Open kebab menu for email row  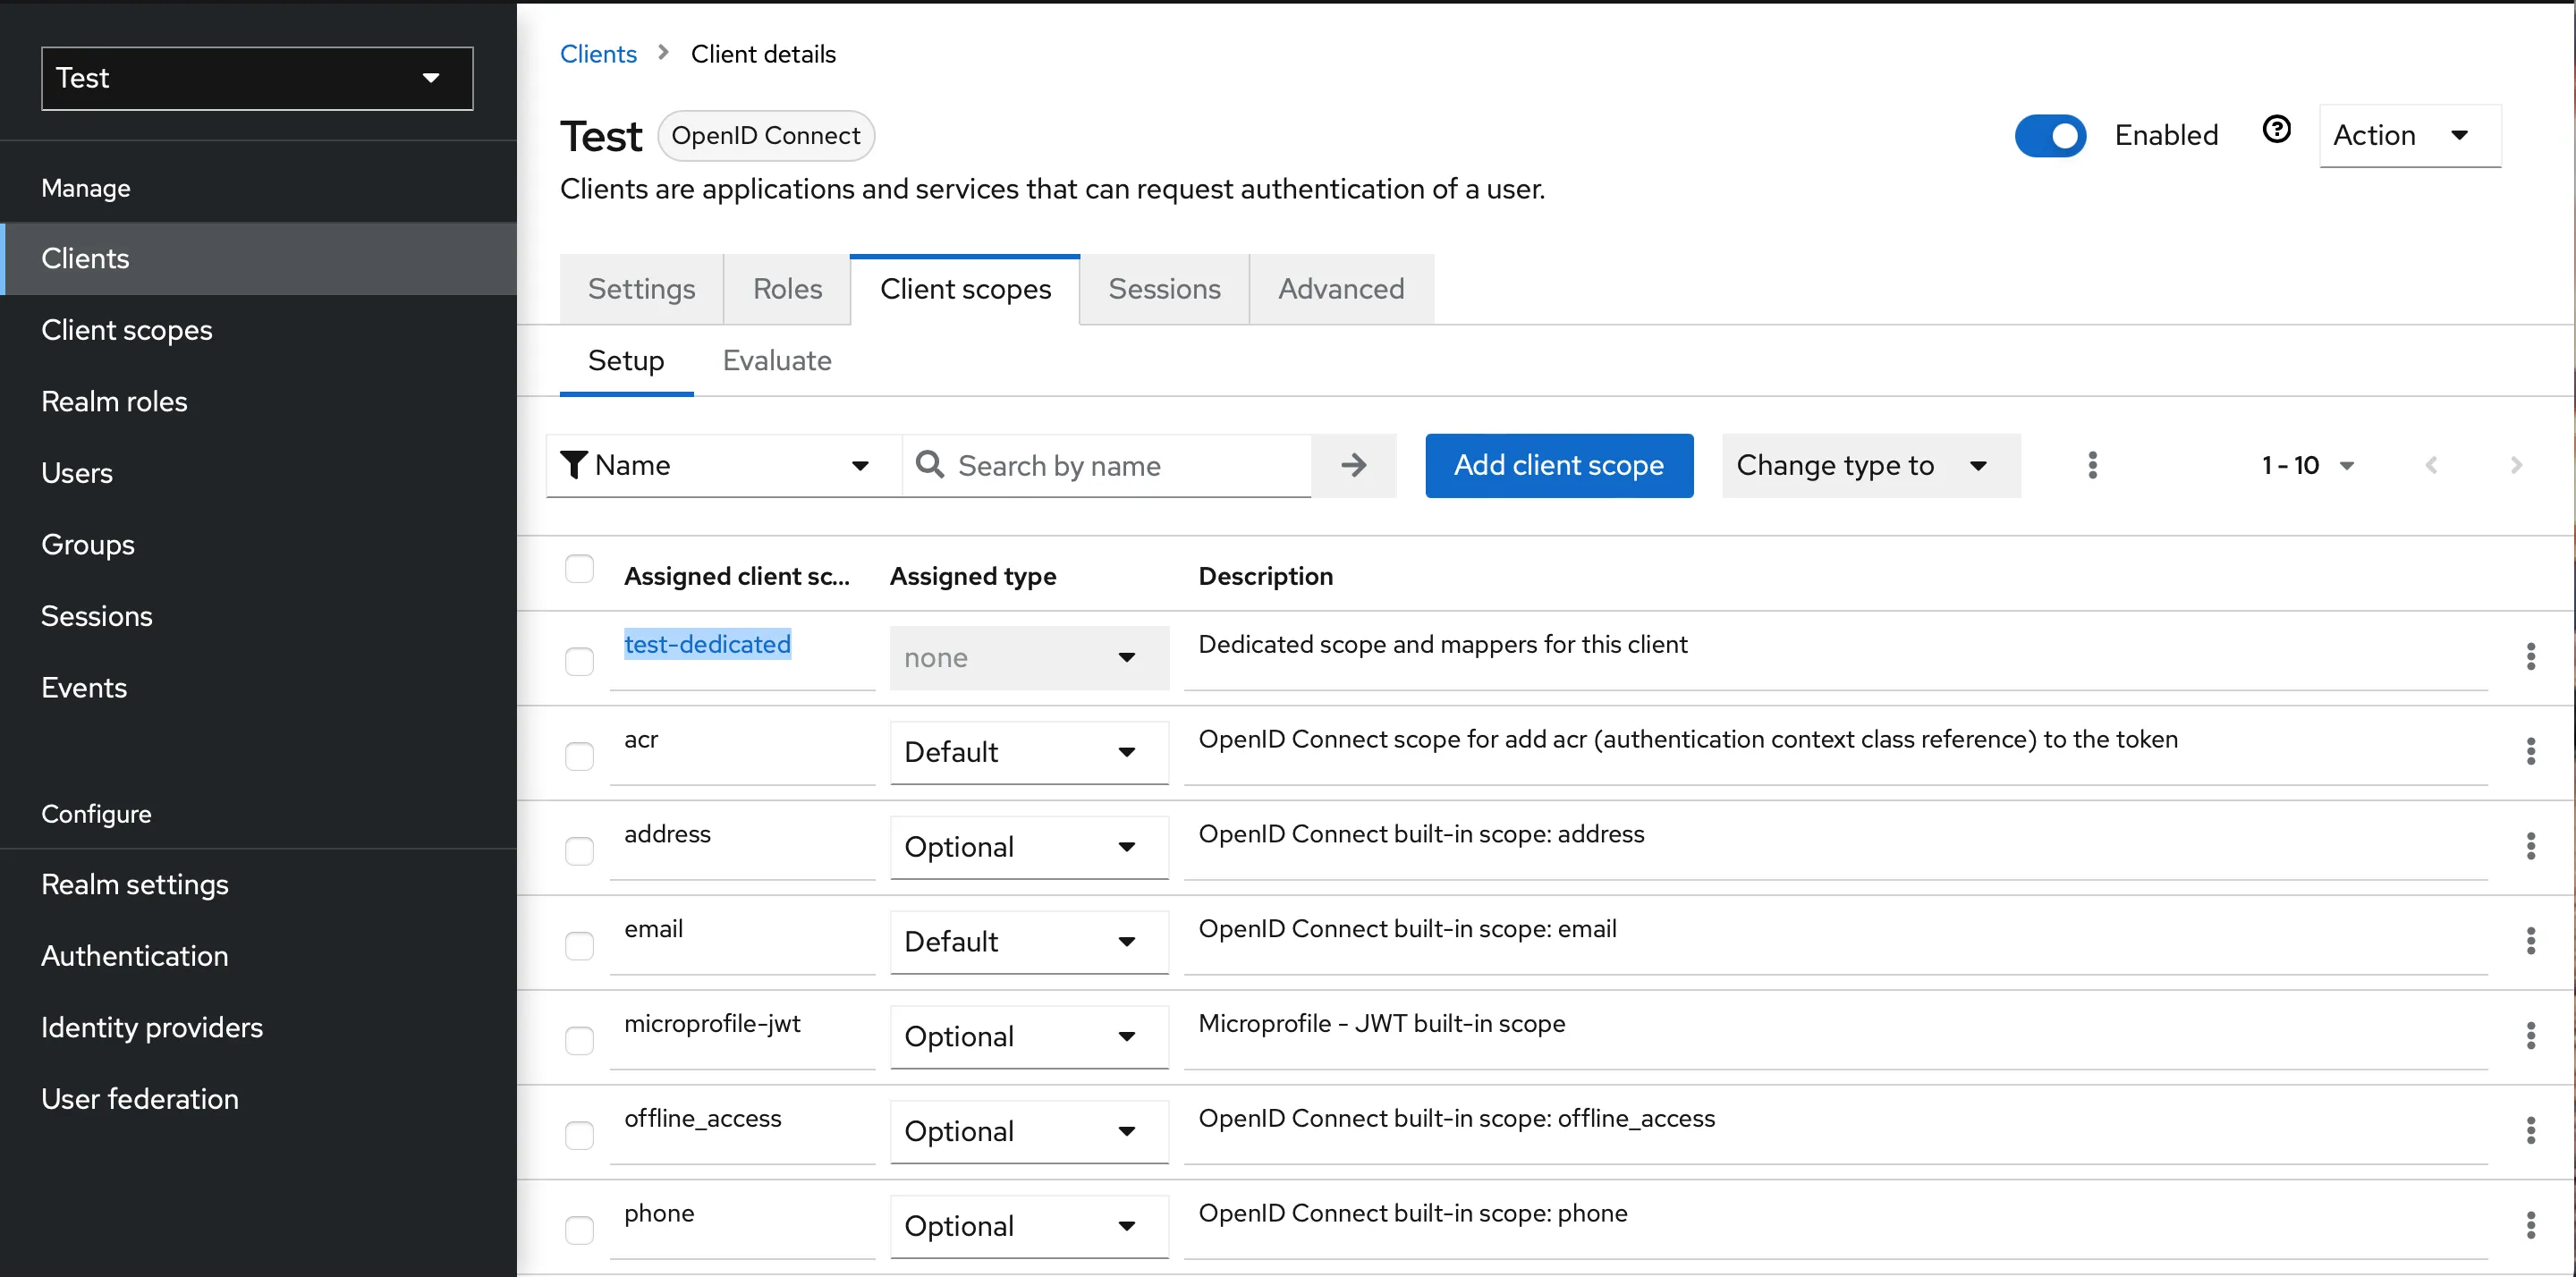click(2530, 941)
